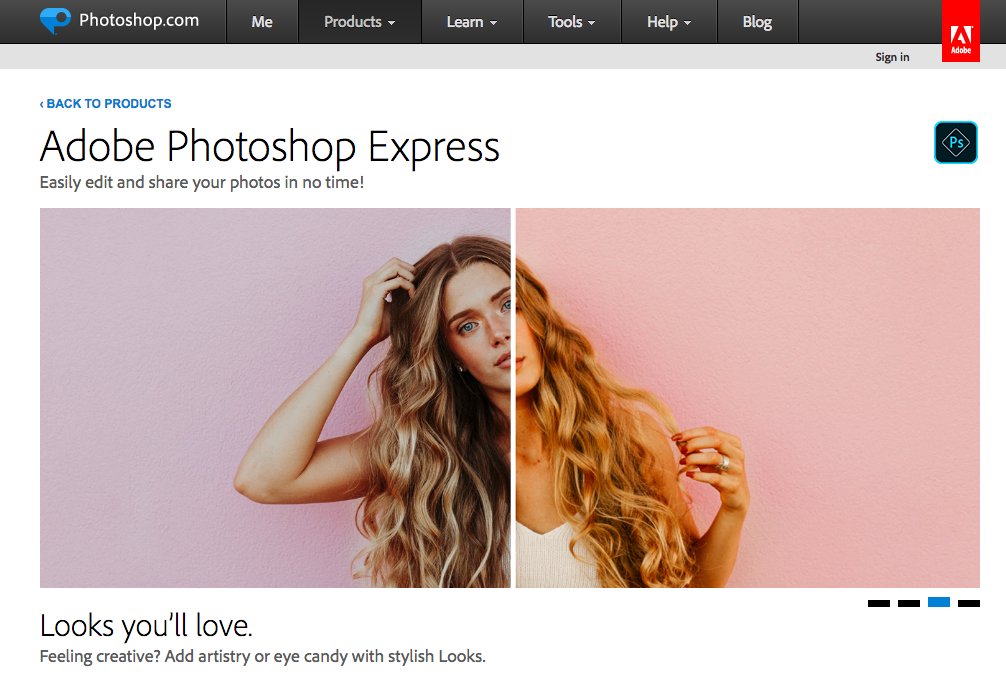Image resolution: width=1006 pixels, height=679 pixels.
Task: Click the 'Feeling creative?' description text
Action: [262, 657]
